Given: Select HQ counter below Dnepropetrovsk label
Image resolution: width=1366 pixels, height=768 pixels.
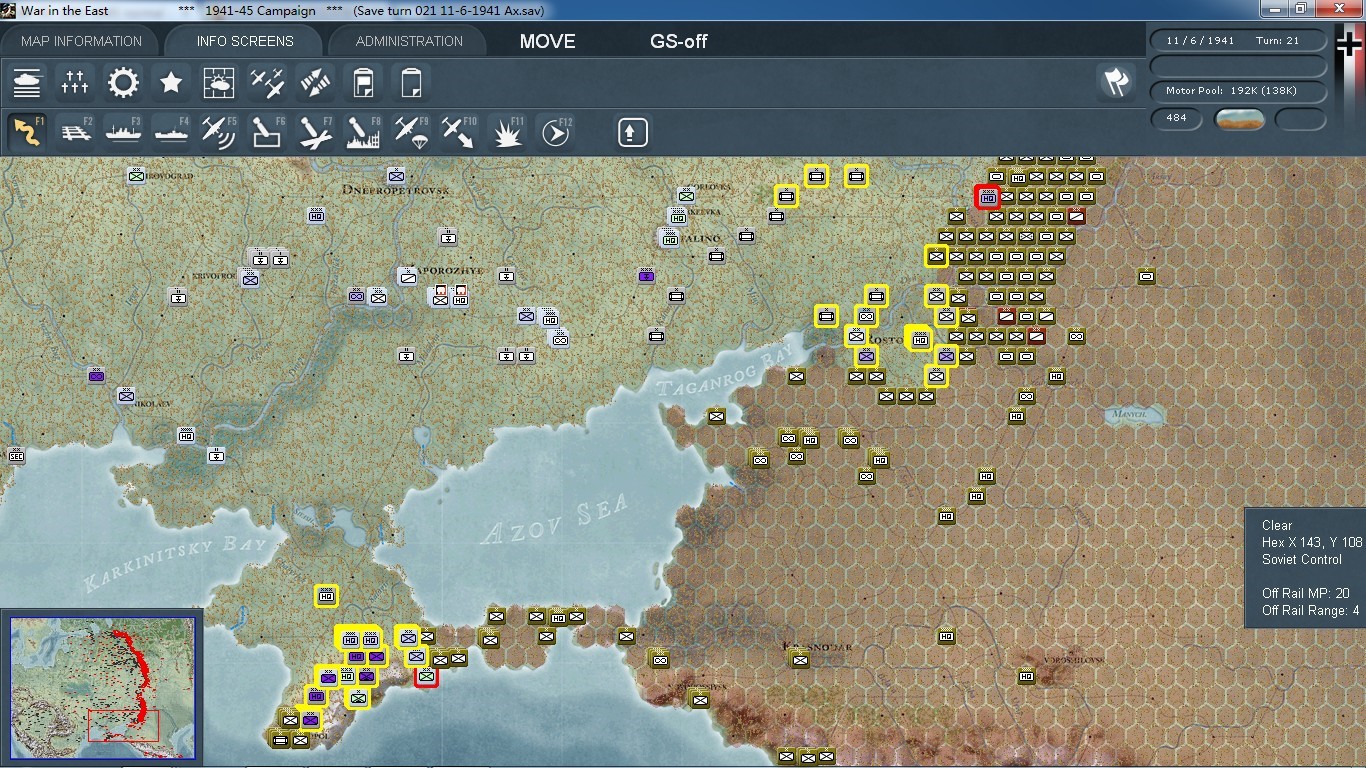Looking at the screenshot, I should [317, 214].
